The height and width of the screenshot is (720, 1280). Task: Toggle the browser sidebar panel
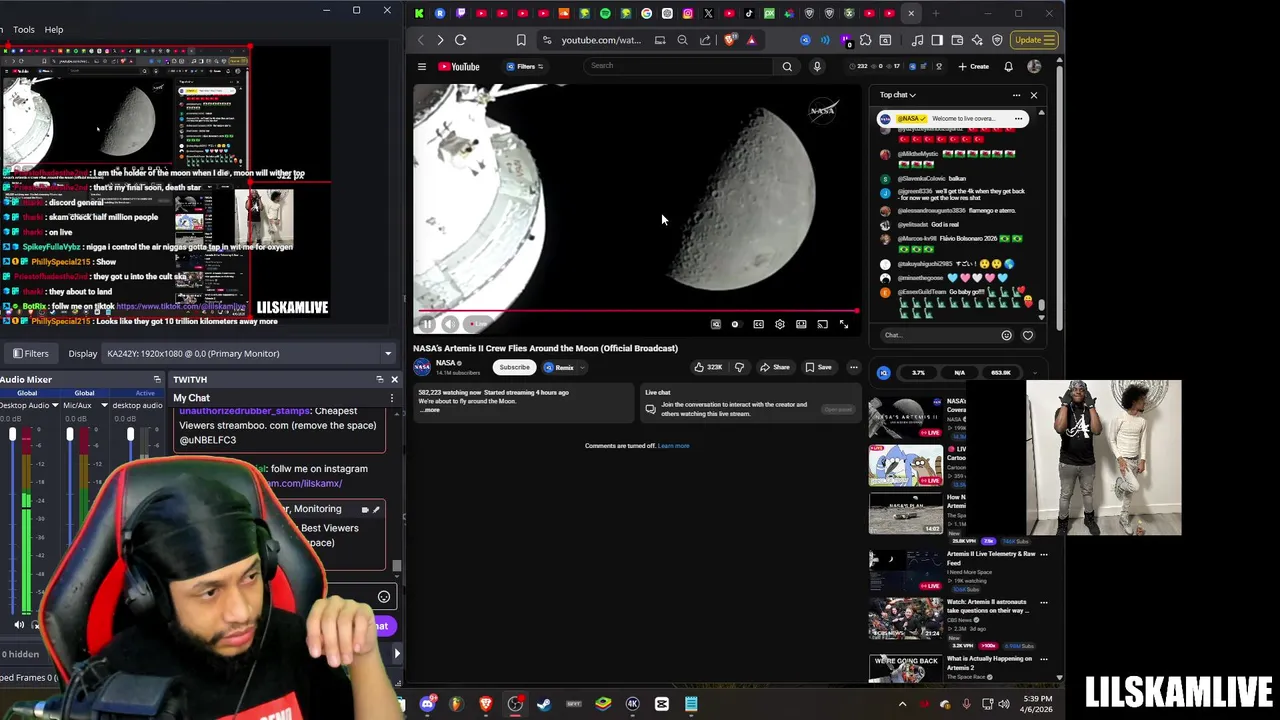point(937,40)
